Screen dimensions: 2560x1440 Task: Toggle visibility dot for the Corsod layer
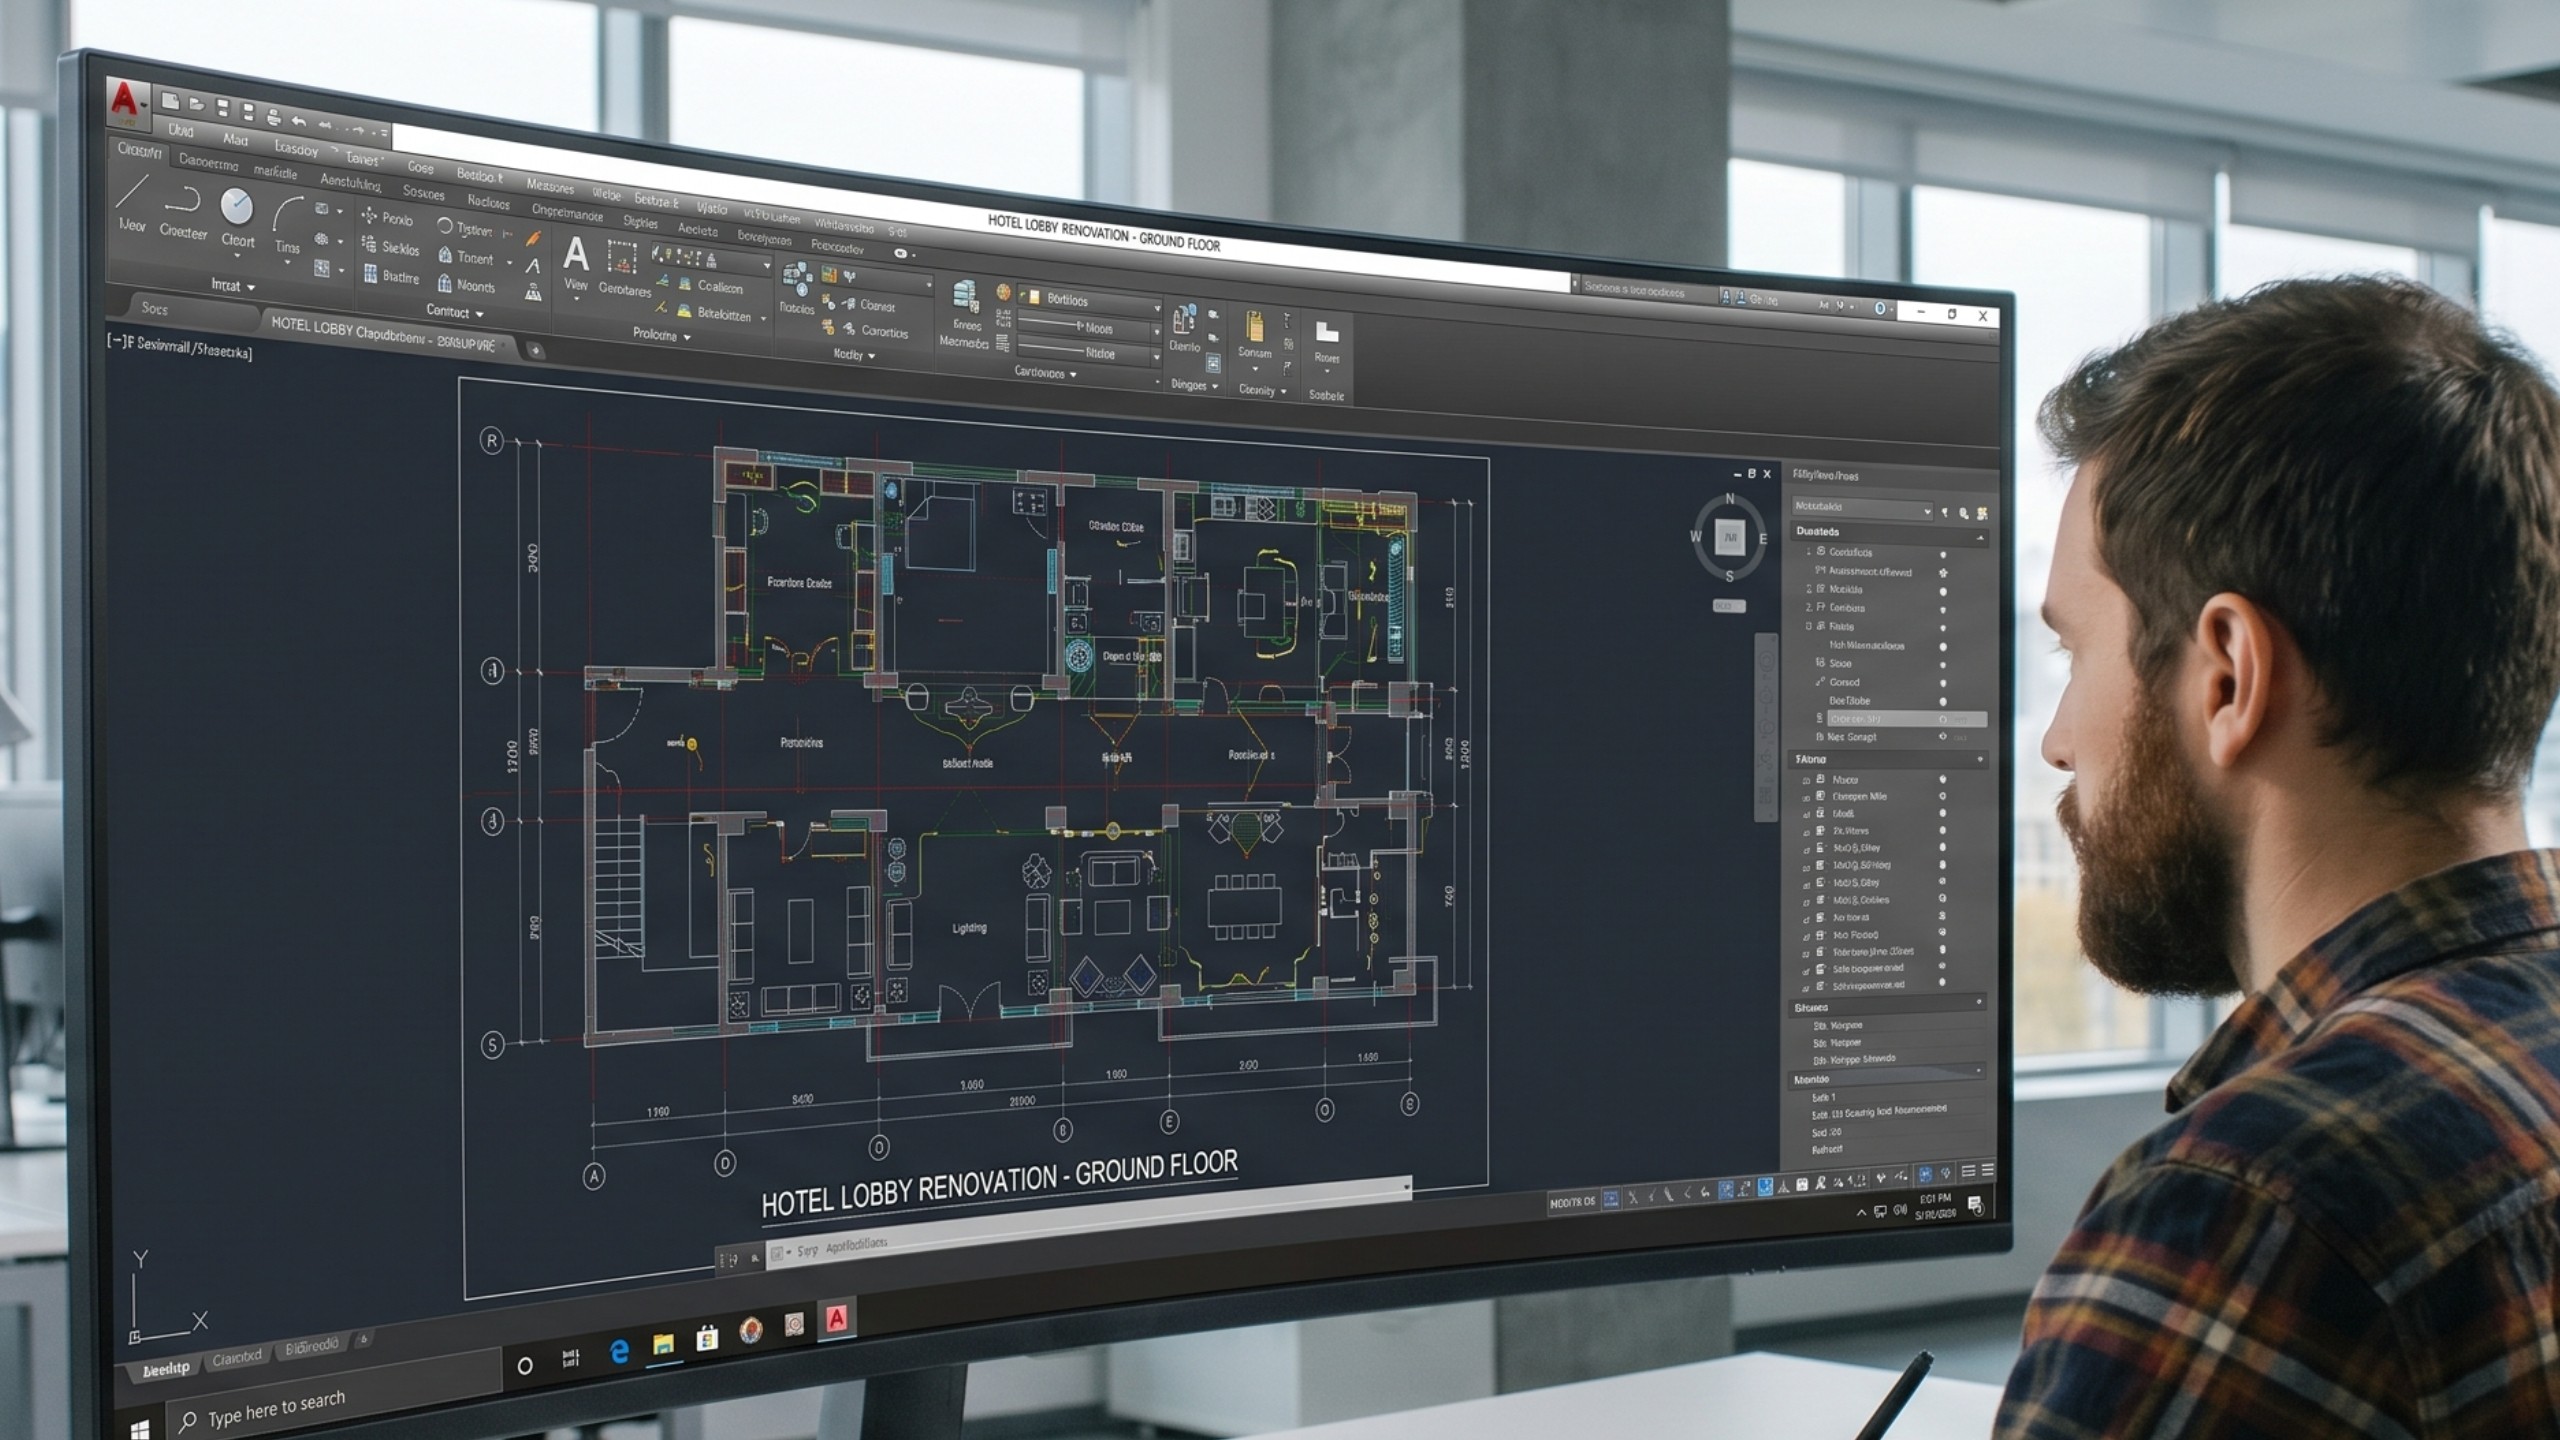pyautogui.click(x=1943, y=684)
